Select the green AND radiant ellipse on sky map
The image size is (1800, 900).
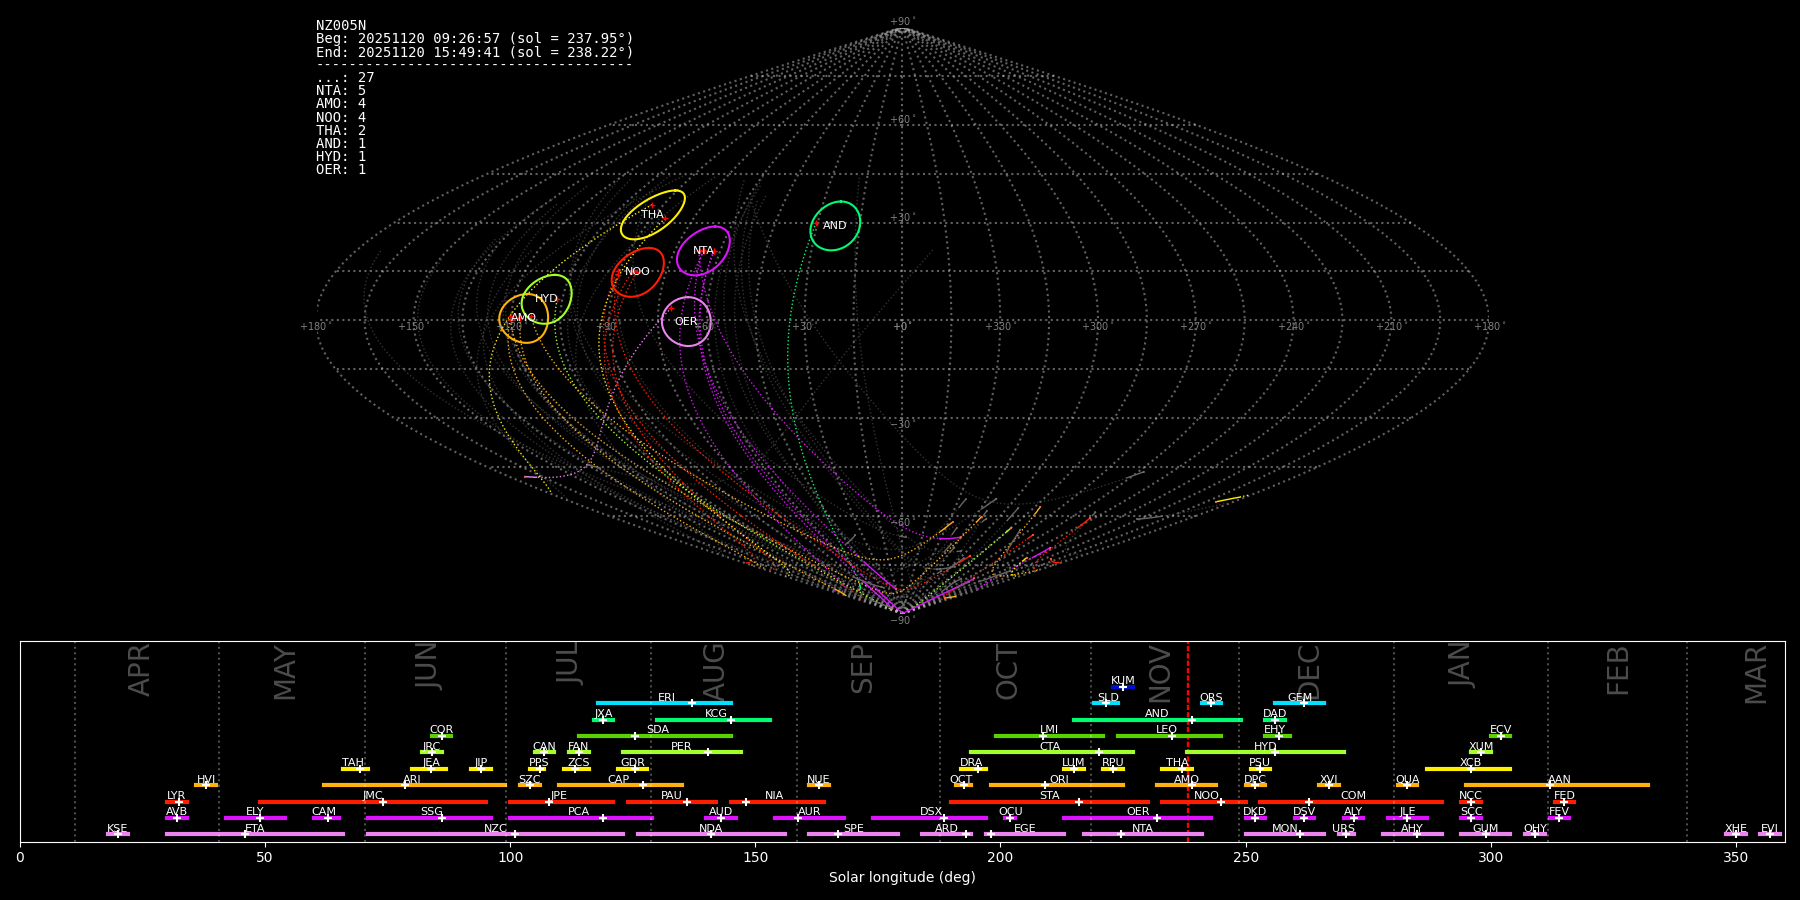pos(835,226)
